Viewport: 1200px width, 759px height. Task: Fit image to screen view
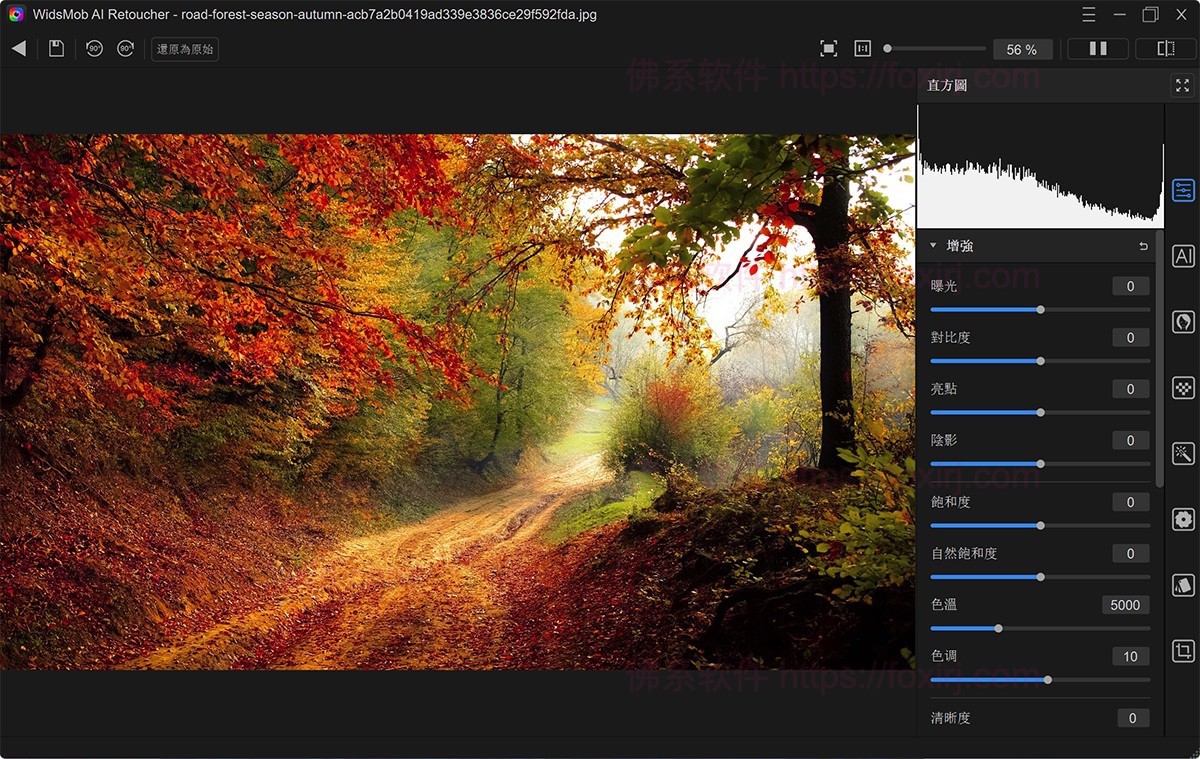[828, 49]
